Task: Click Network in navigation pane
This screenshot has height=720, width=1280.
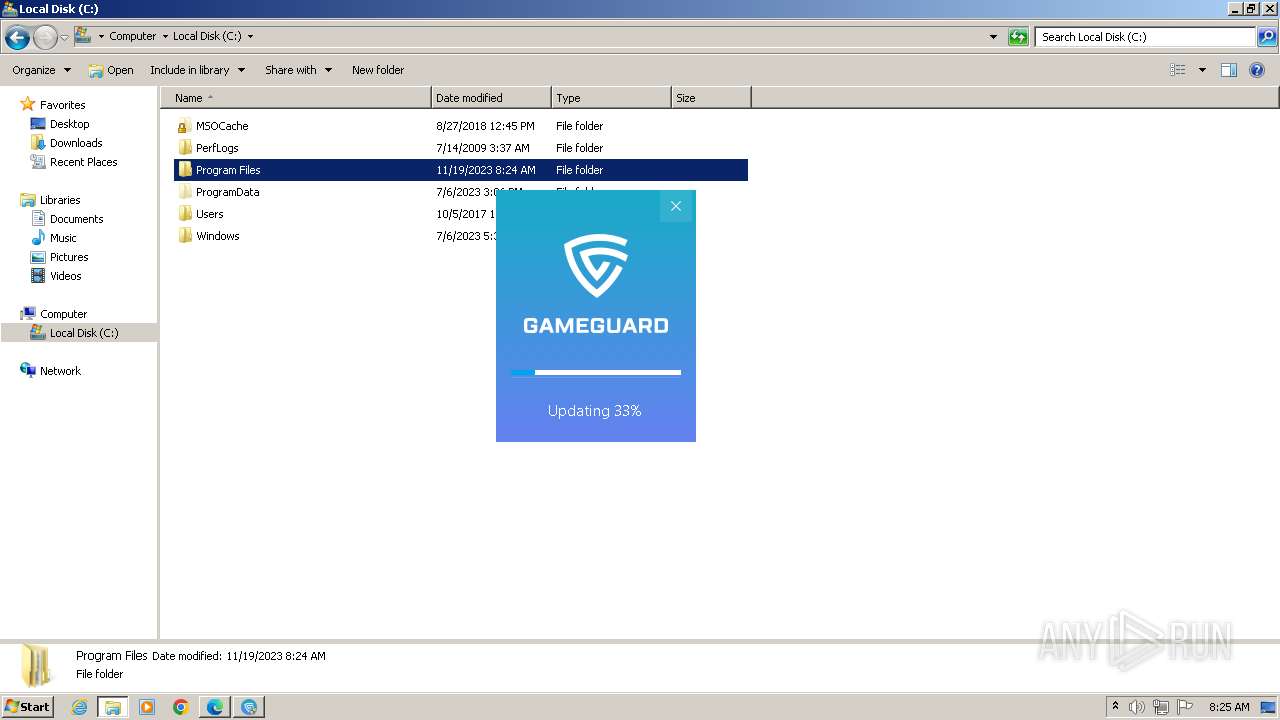Action: 60,371
